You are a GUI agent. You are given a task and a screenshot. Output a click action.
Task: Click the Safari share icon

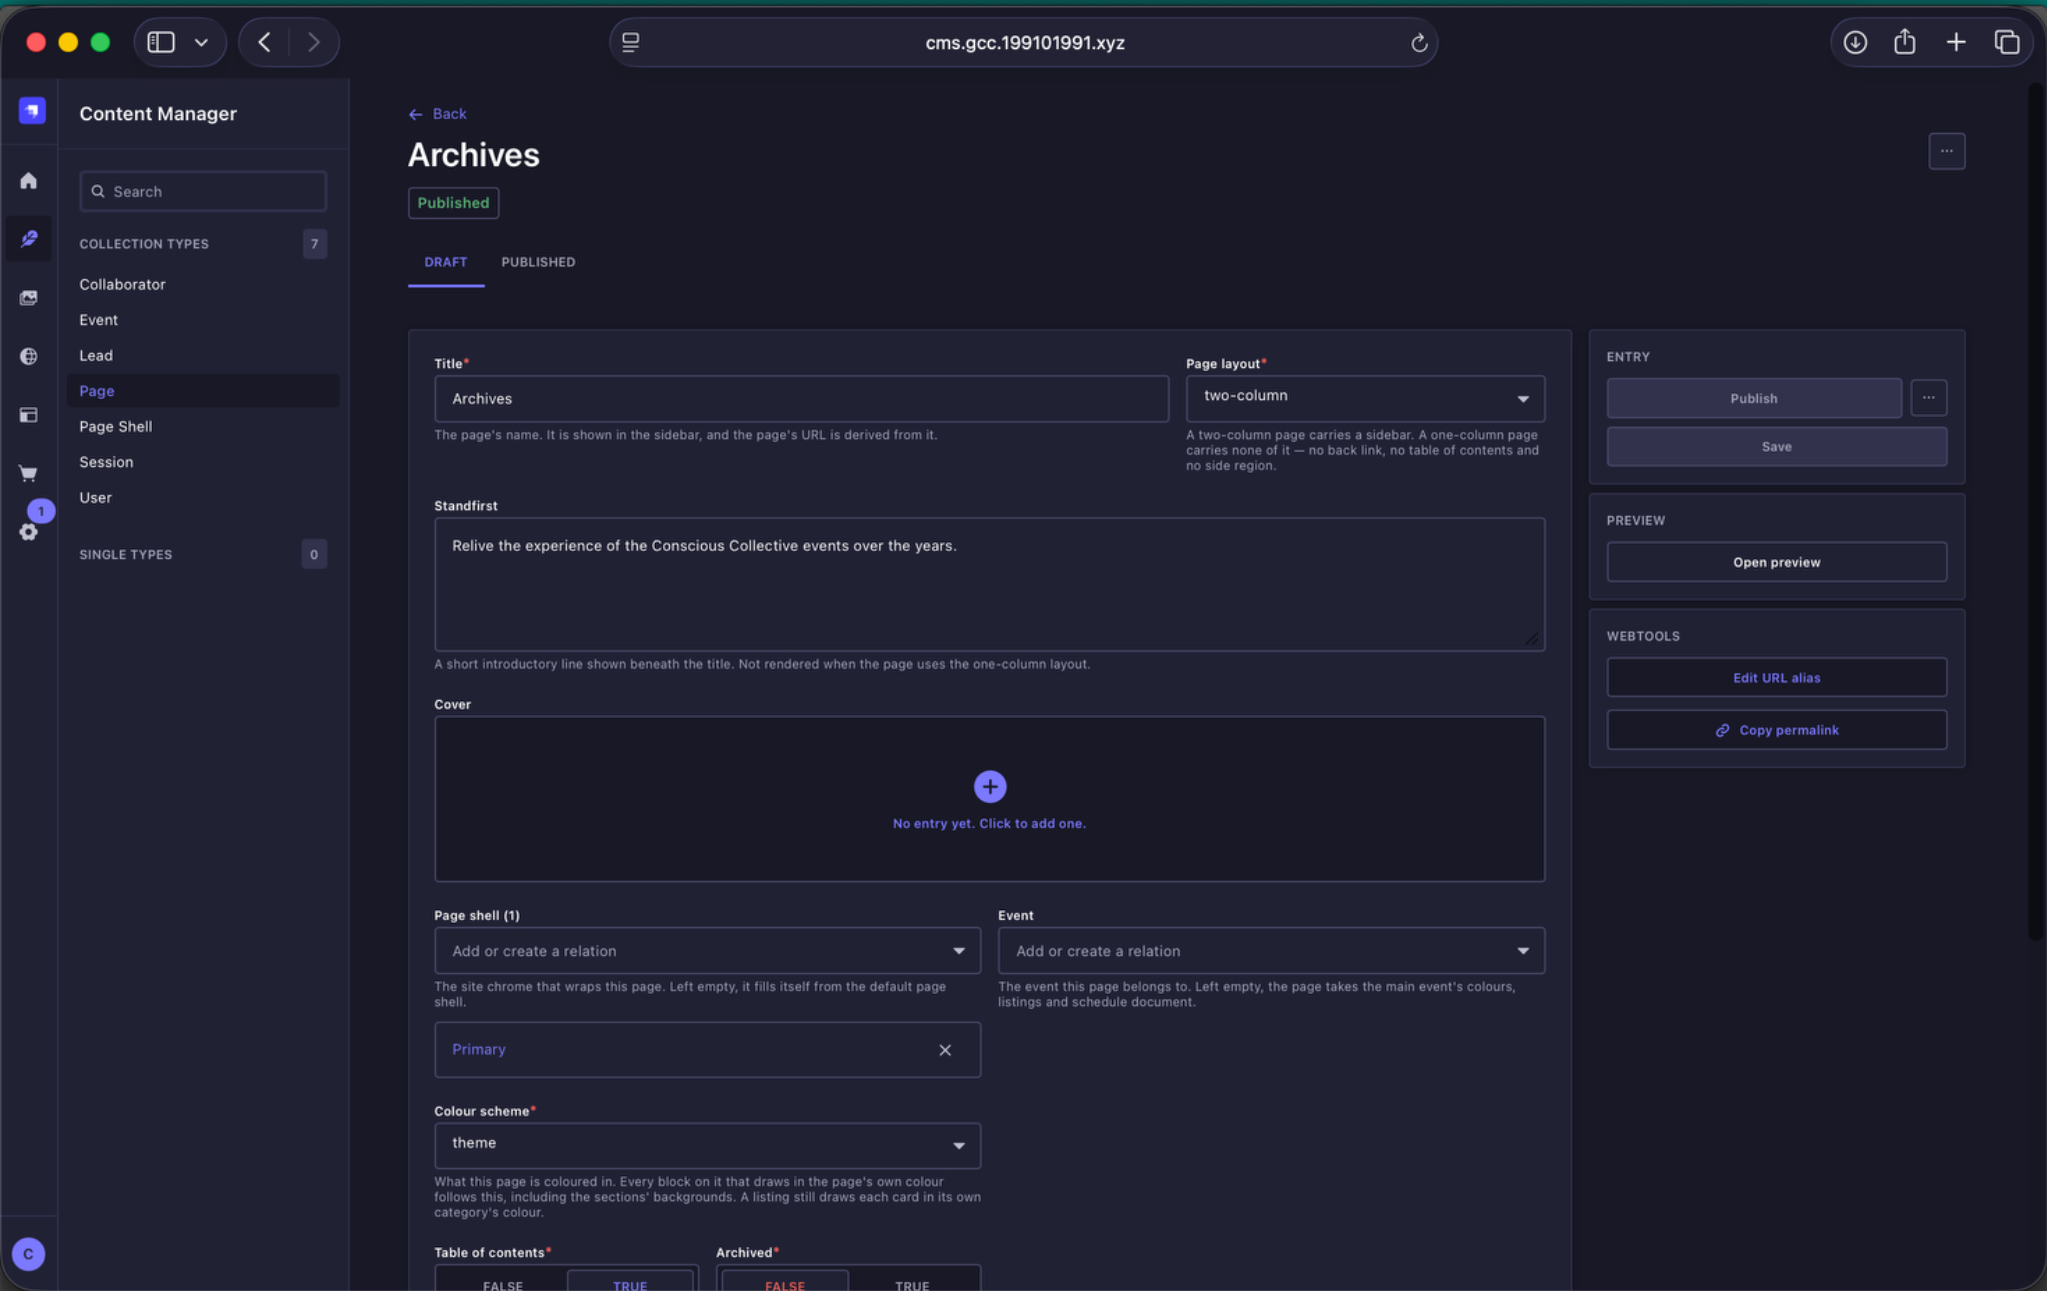[1904, 42]
